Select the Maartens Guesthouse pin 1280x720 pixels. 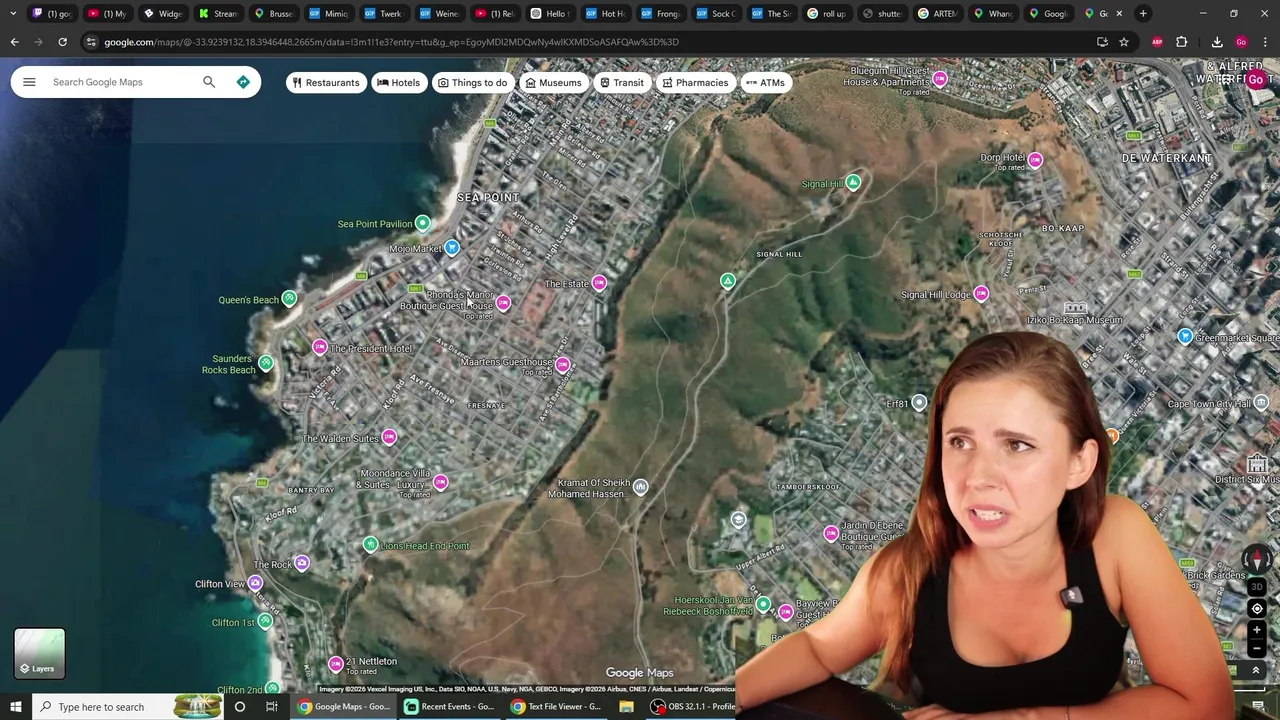tap(563, 366)
